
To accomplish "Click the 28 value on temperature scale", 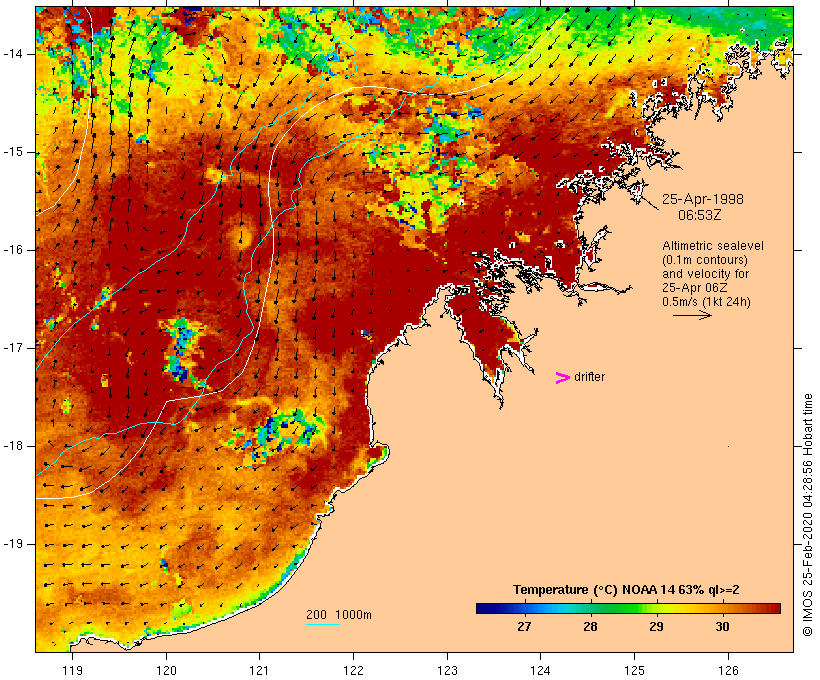I will (590, 626).
